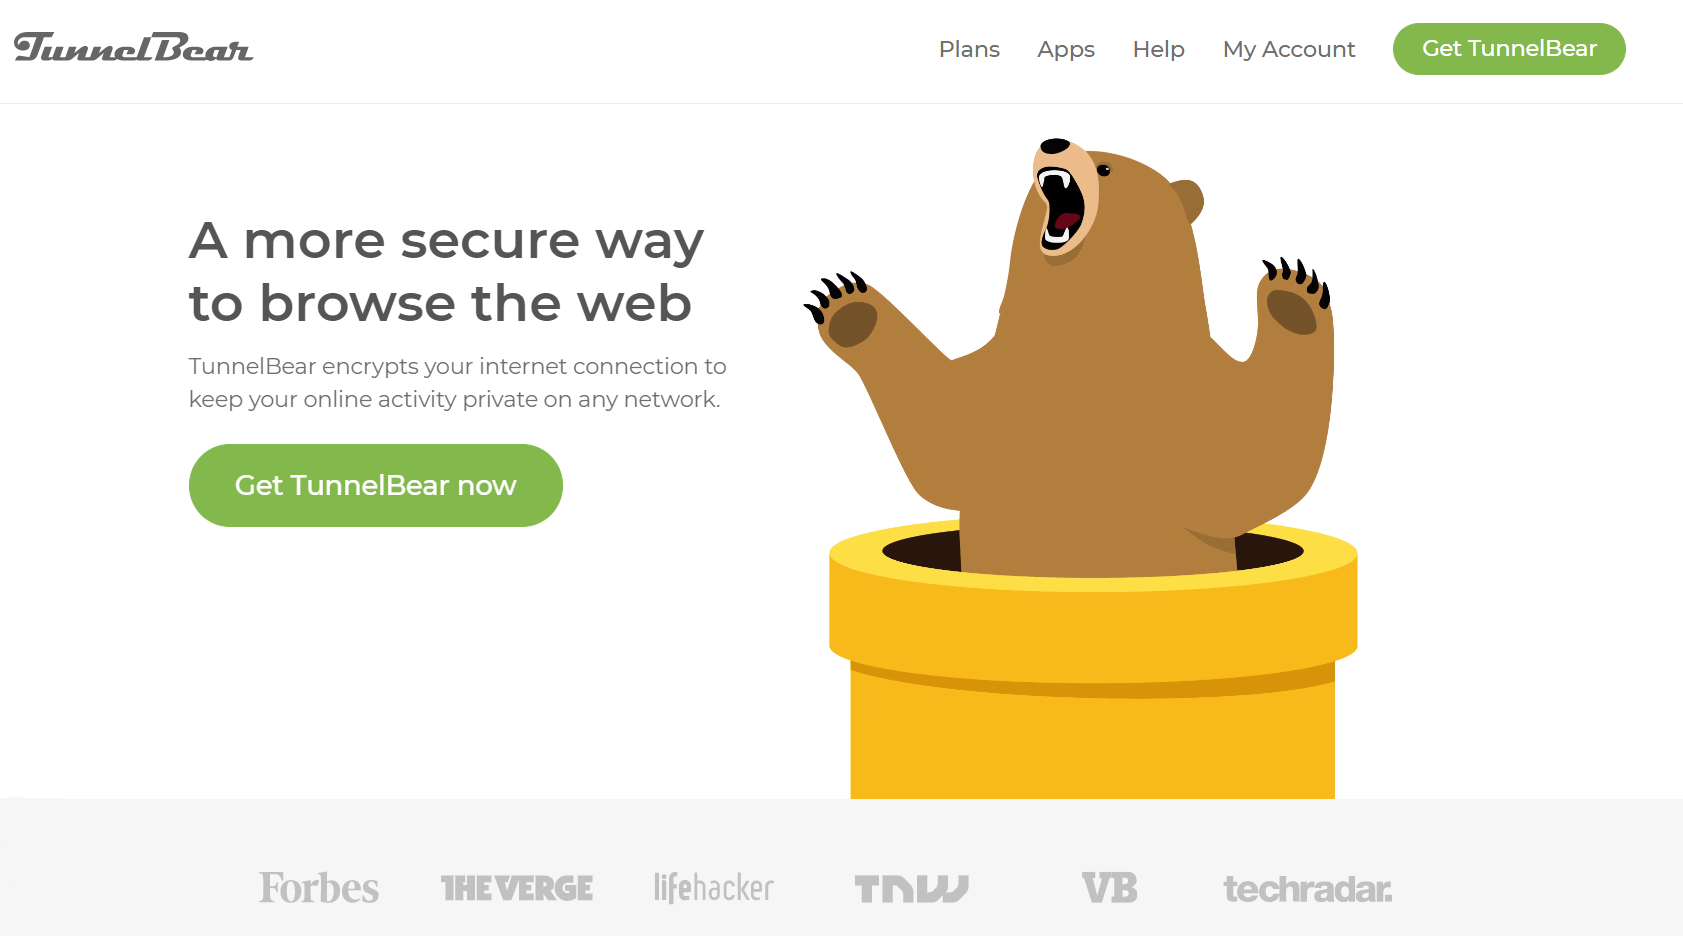Click the TunnelBear encrypts description text
Screen dimensions: 1683x936
click(457, 383)
